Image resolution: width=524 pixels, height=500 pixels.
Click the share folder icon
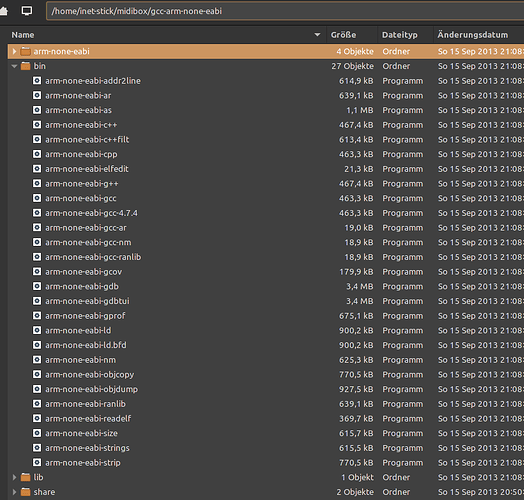25,492
